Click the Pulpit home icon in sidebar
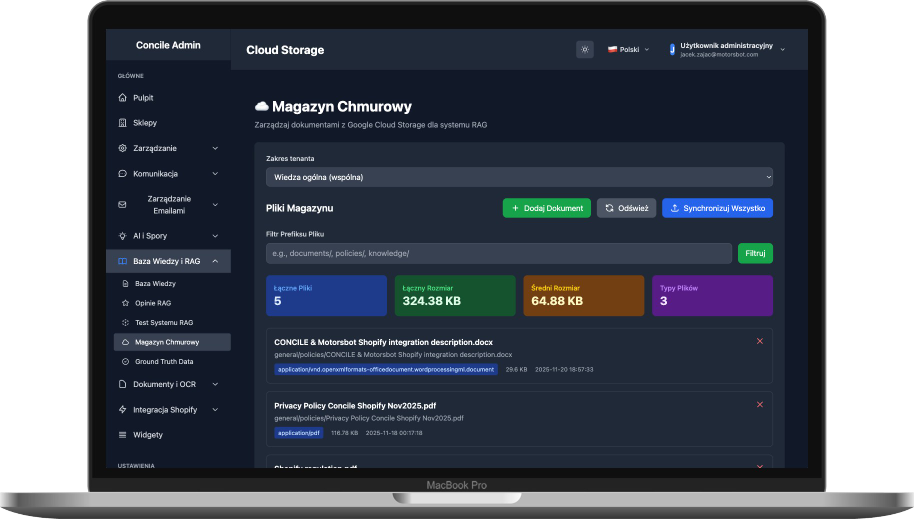This screenshot has height=519, width=914. [122, 98]
